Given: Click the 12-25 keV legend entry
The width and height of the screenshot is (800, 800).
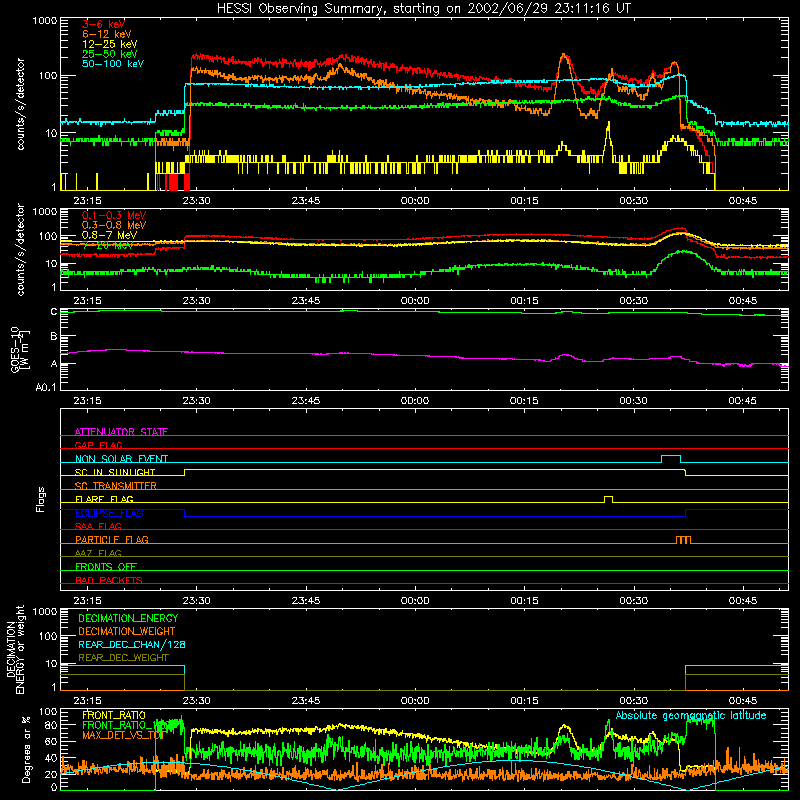Looking at the screenshot, I should tap(109, 44).
